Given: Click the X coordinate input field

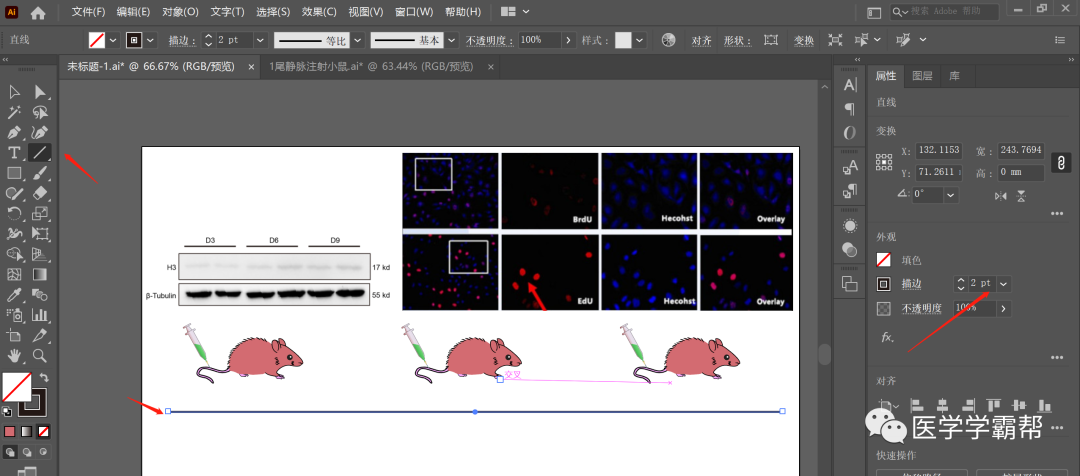Looking at the screenshot, I should 937,150.
